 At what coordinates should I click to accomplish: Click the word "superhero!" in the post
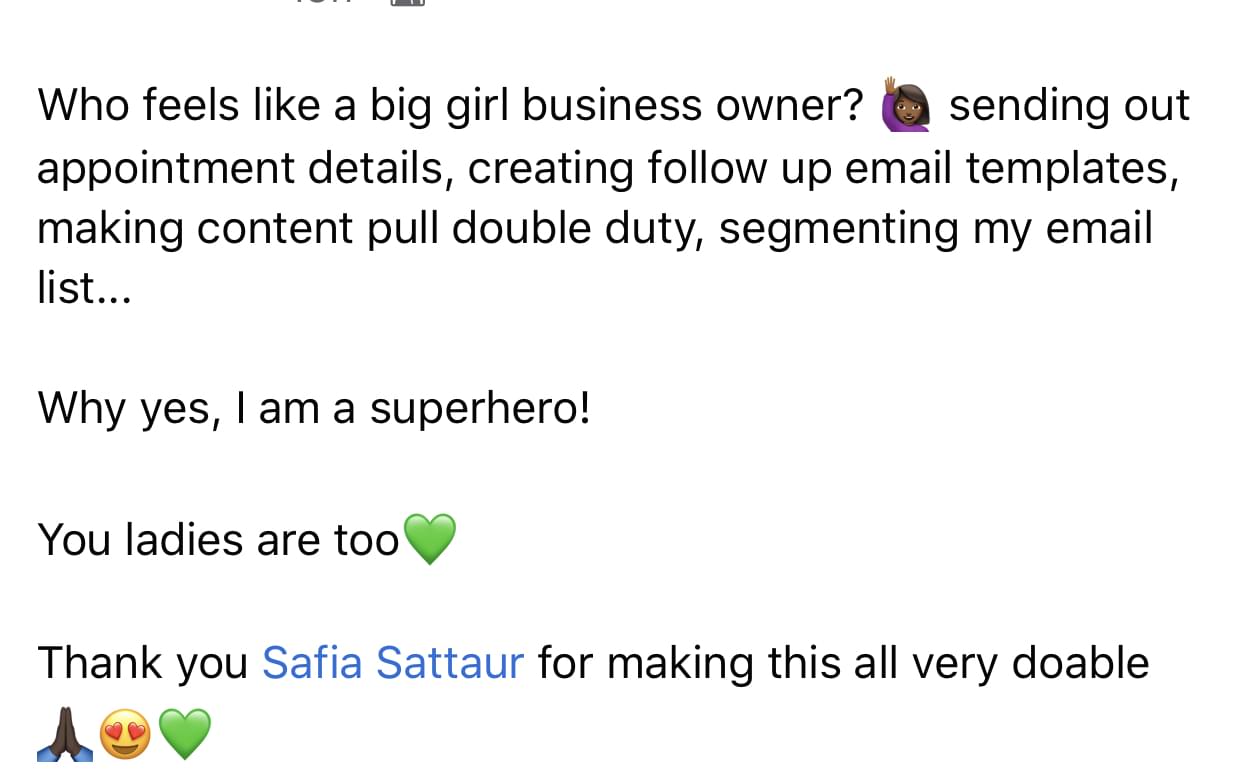click(x=480, y=408)
